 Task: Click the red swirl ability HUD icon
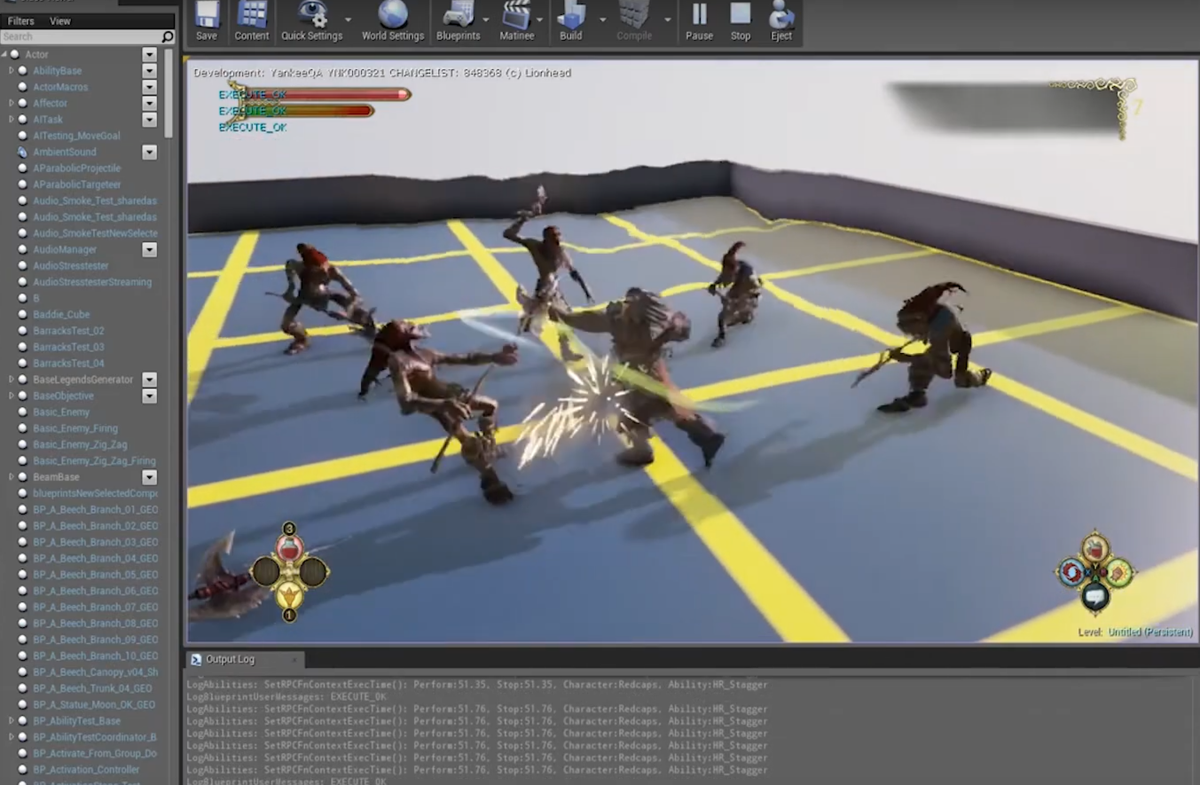click(x=1071, y=572)
